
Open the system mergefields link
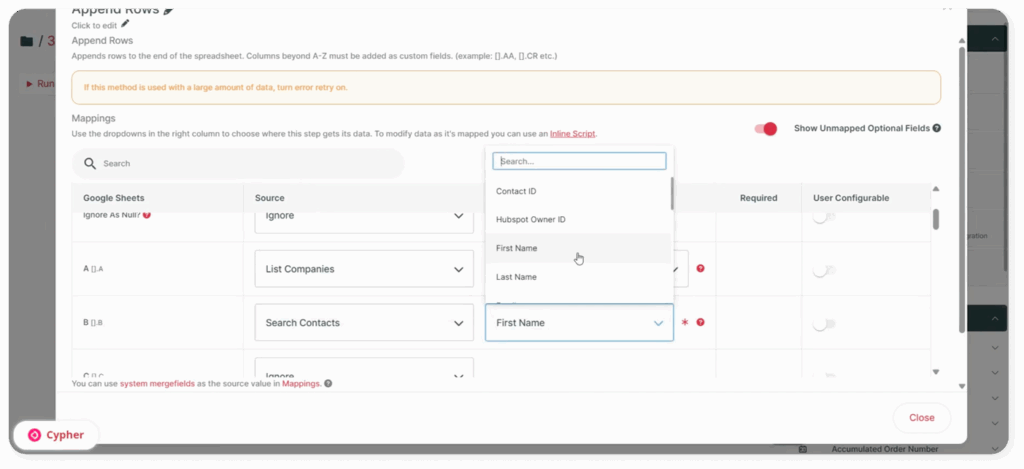pos(157,384)
